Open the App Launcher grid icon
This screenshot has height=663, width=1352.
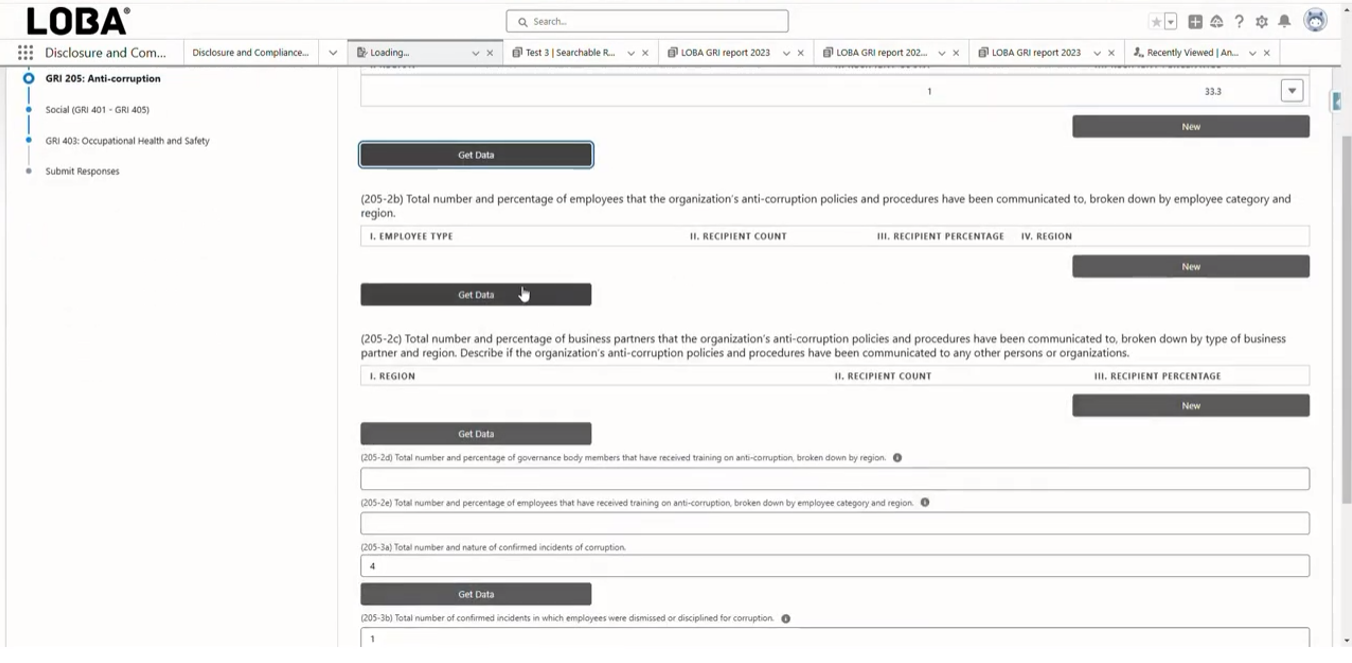[x=25, y=53]
